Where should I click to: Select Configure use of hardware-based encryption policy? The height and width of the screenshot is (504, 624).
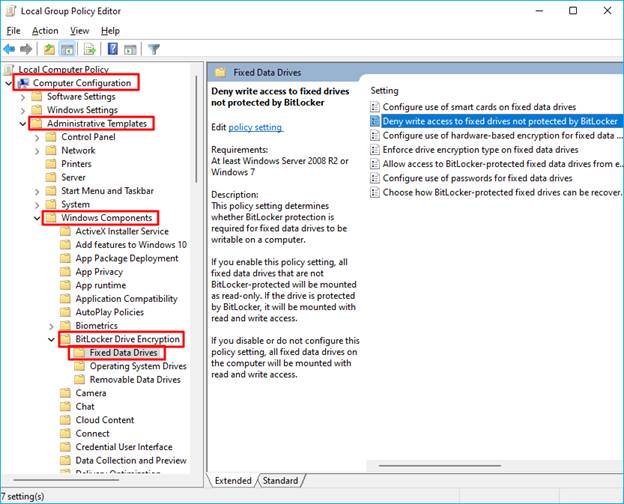tap(496, 135)
